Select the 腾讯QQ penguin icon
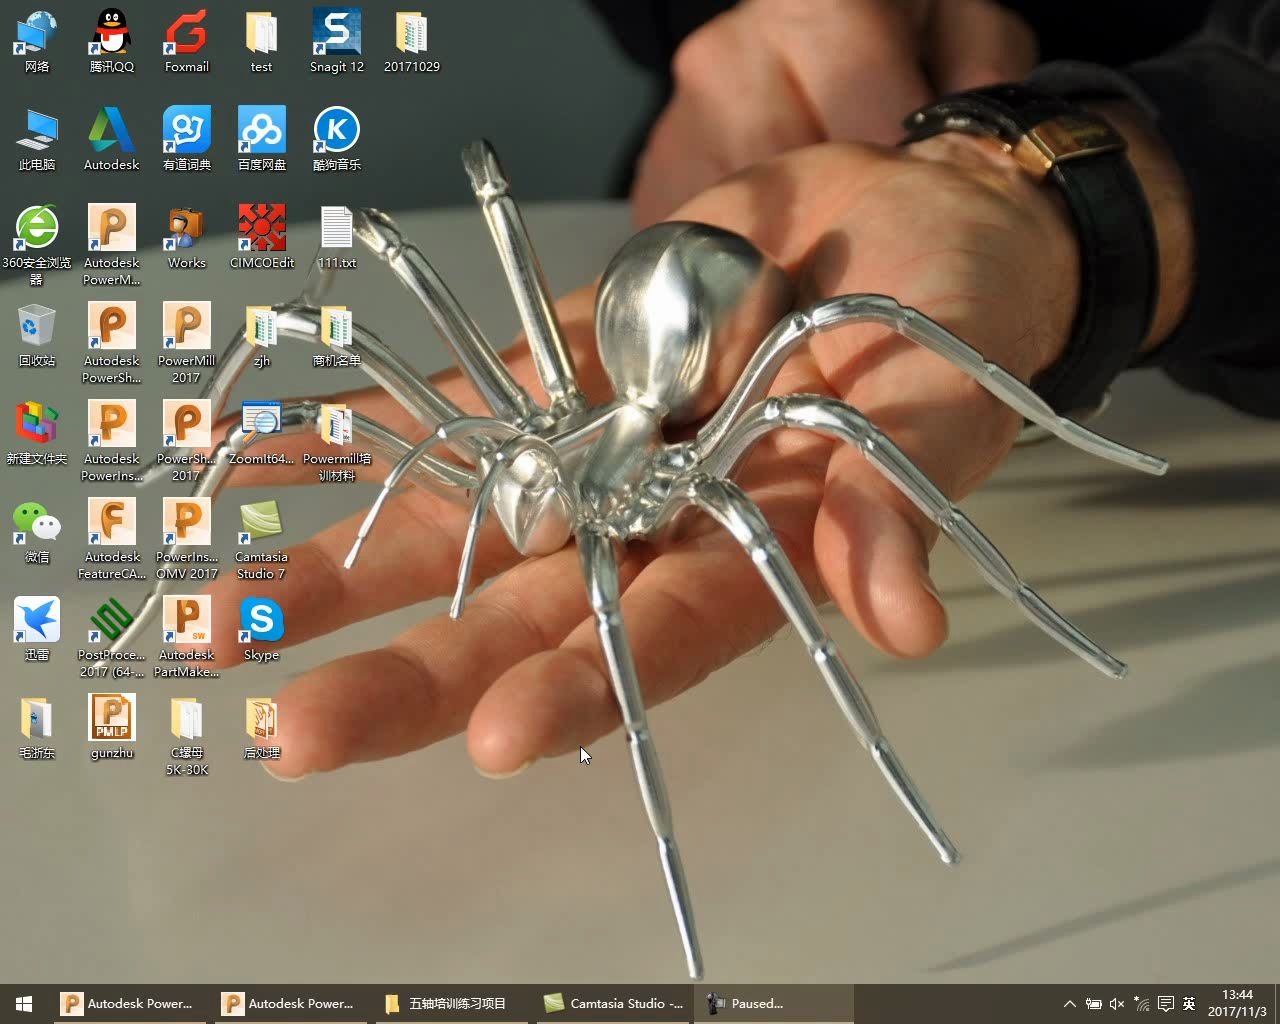The height and width of the screenshot is (1024, 1280). coord(111,41)
